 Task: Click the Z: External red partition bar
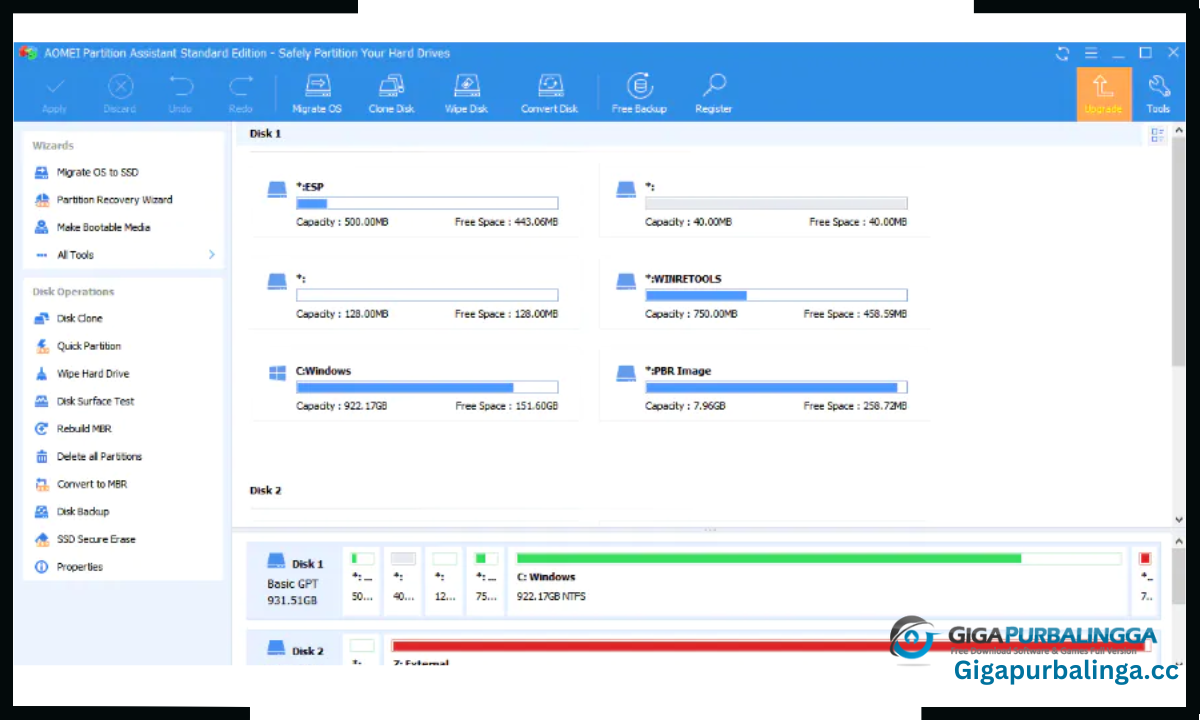[x=770, y=648]
